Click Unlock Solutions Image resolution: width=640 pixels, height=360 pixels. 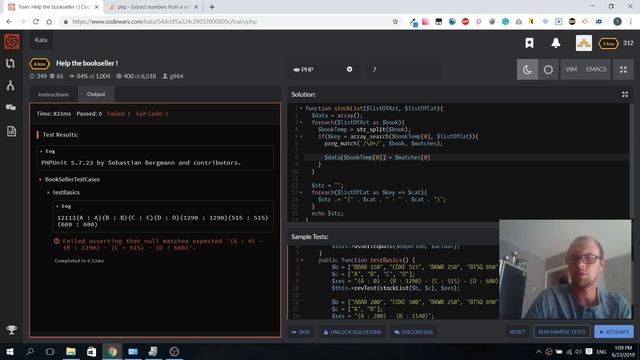click(x=352, y=332)
